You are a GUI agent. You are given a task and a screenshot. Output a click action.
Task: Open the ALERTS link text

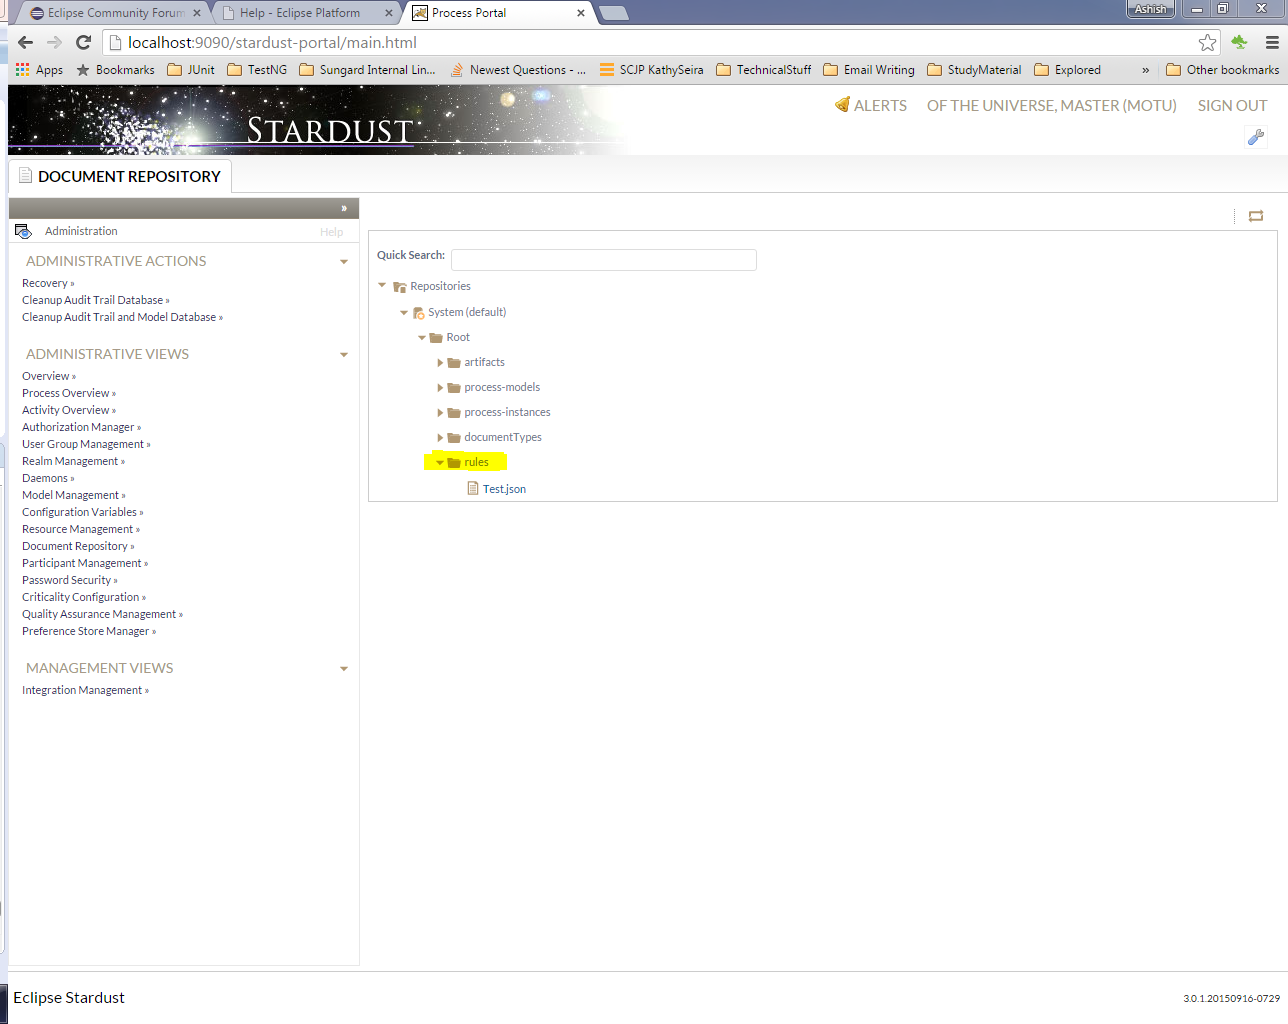click(880, 105)
